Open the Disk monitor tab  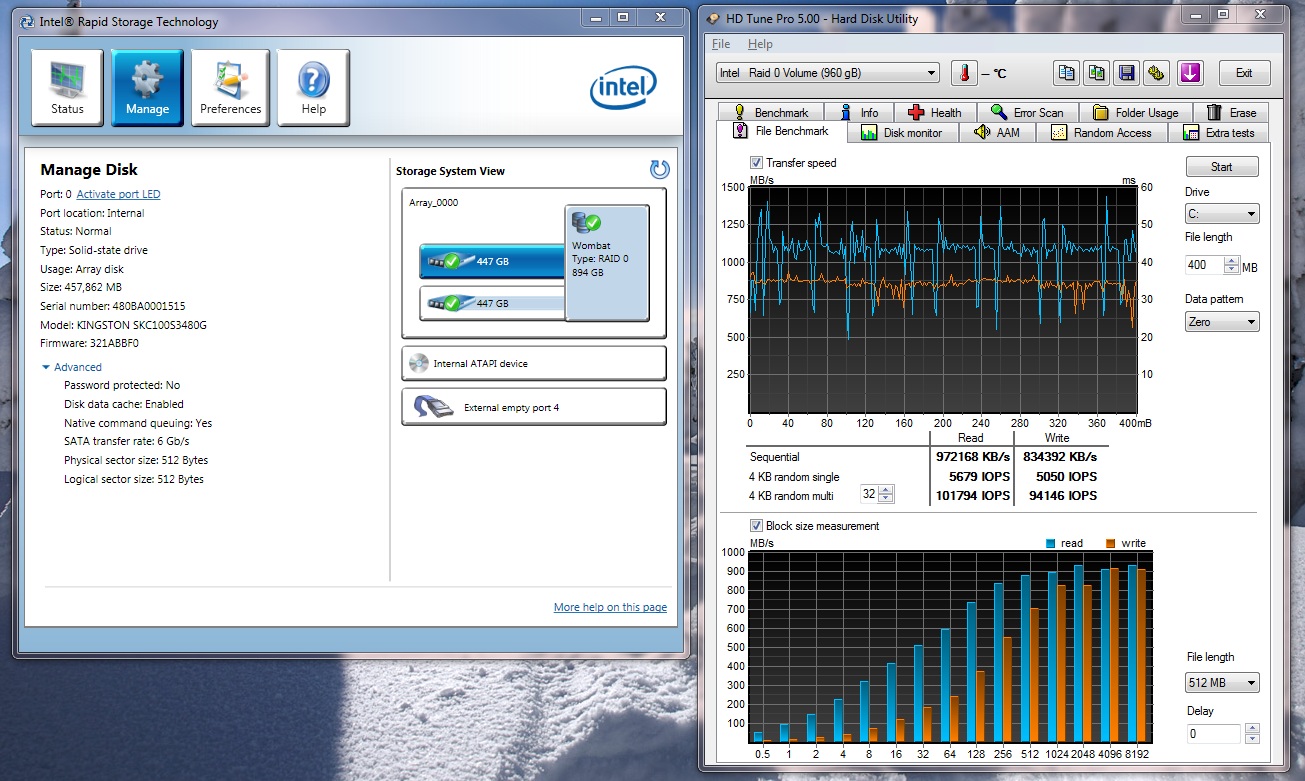[903, 133]
